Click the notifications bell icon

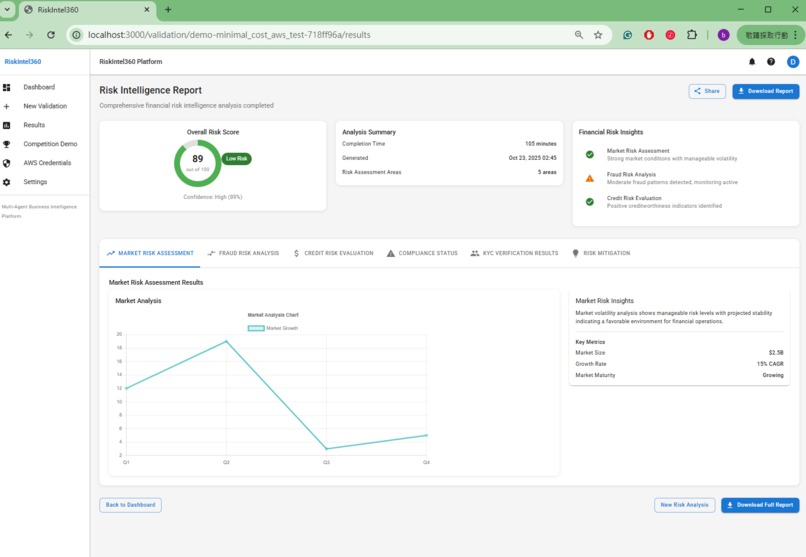[x=752, y=62]
